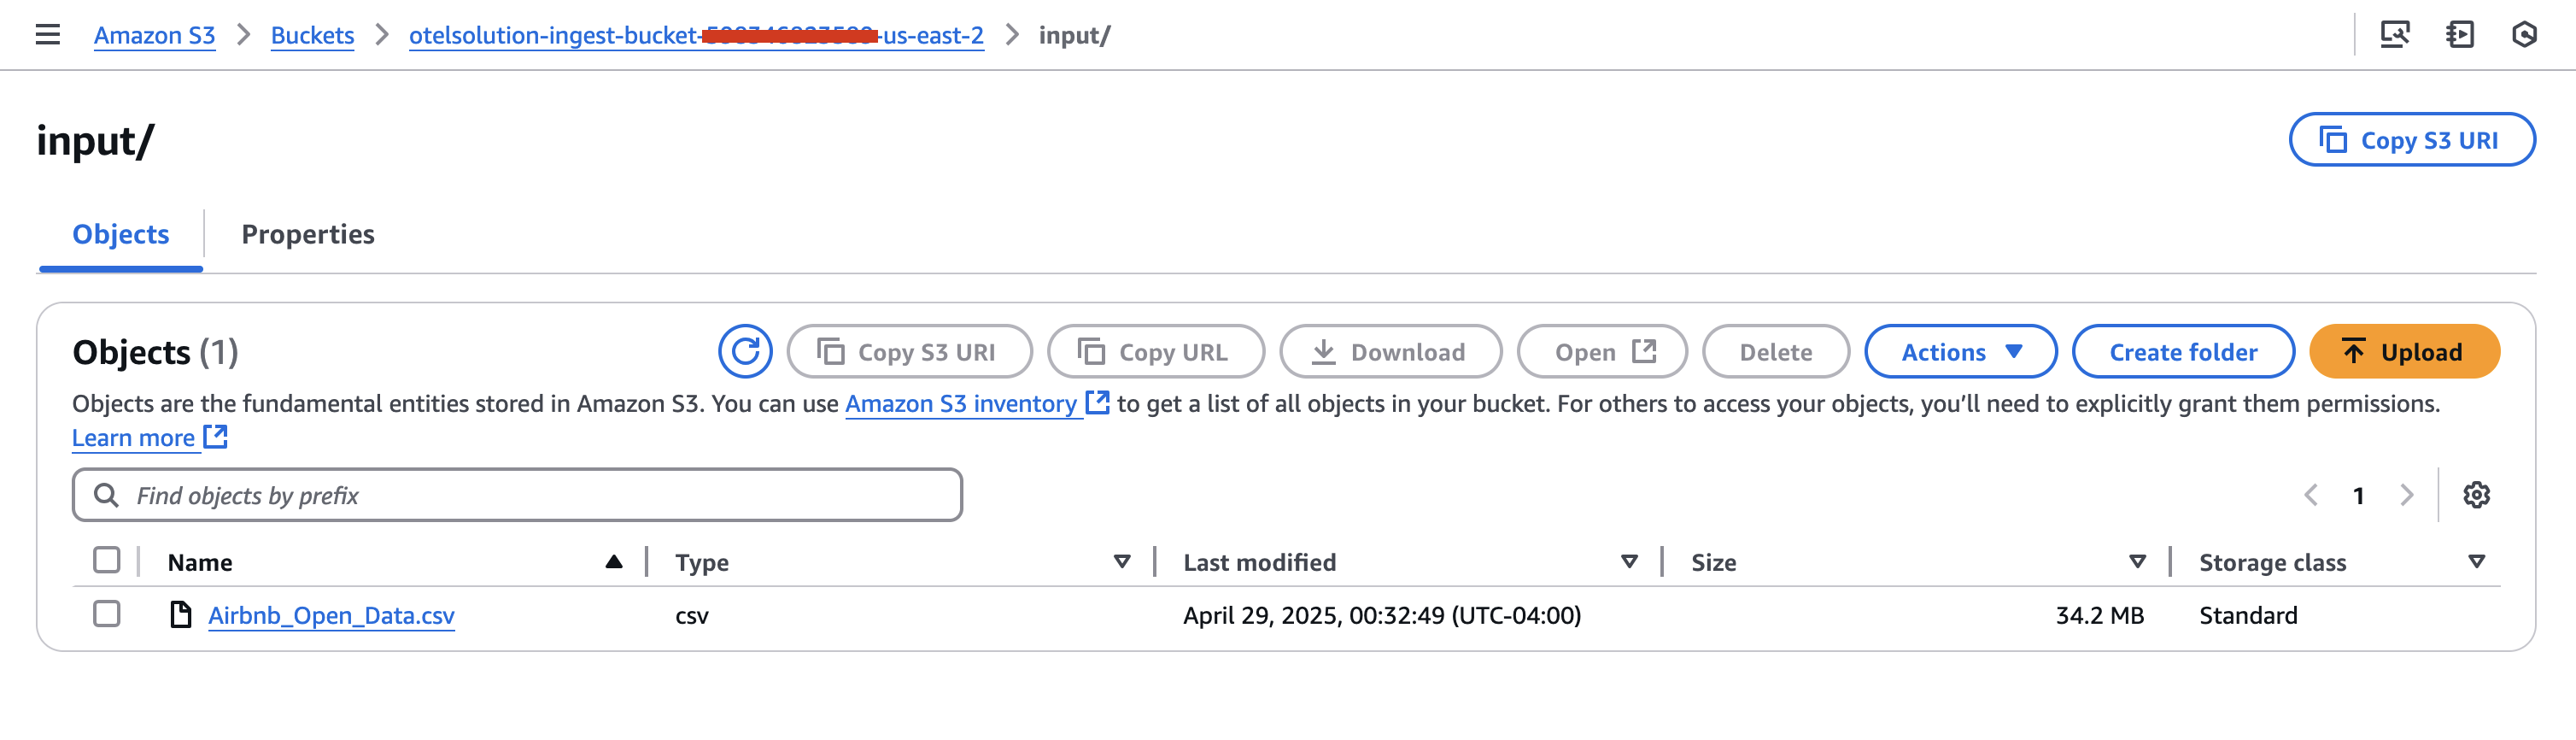Click the Type column header label

point(702,563)
